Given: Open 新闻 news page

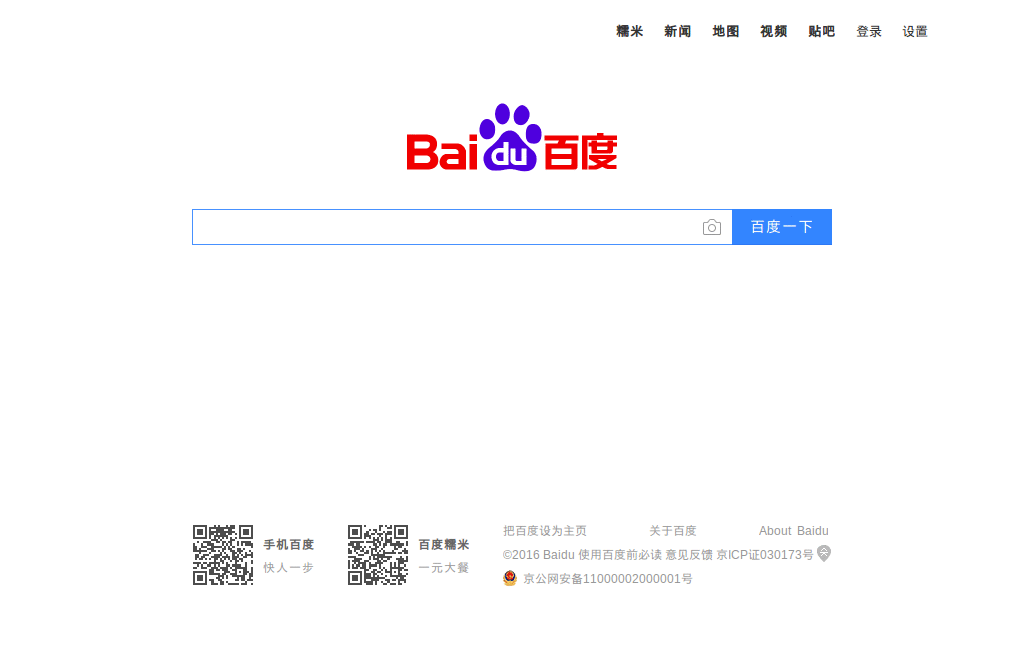Looking at the screenshot, I should [x=677, y=31].
